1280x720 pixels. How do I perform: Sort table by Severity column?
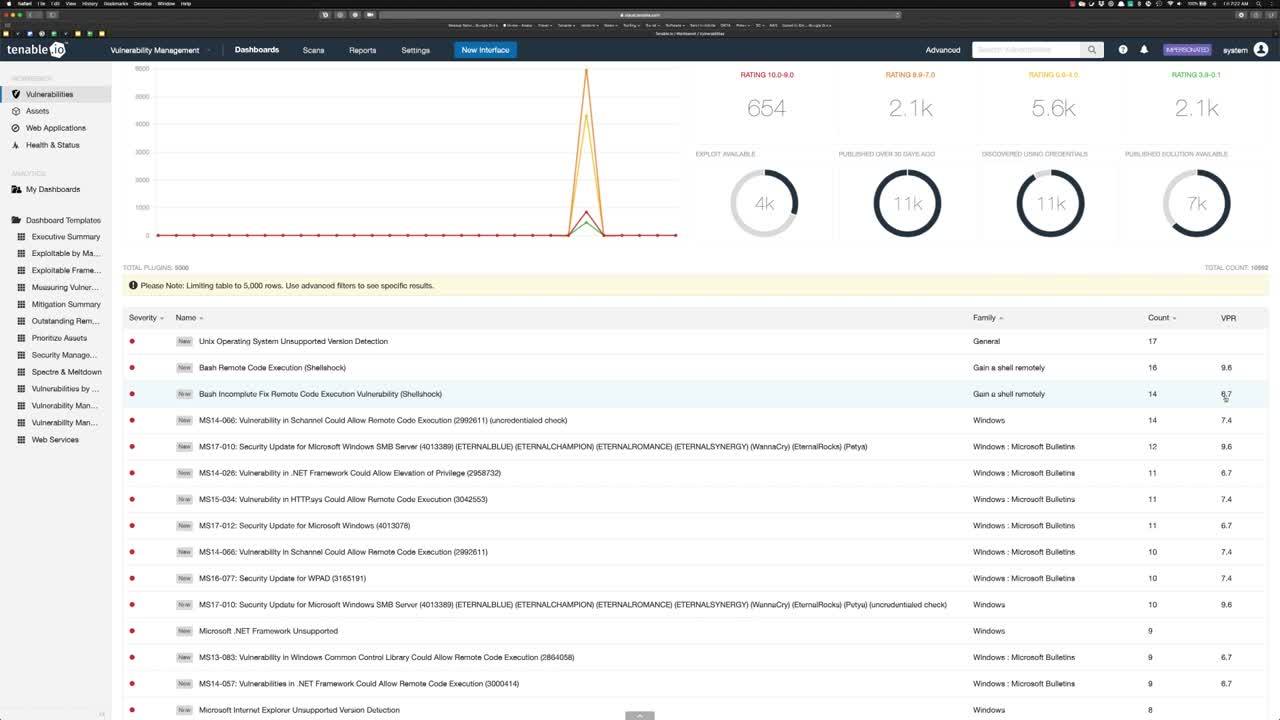pos(146,318)
